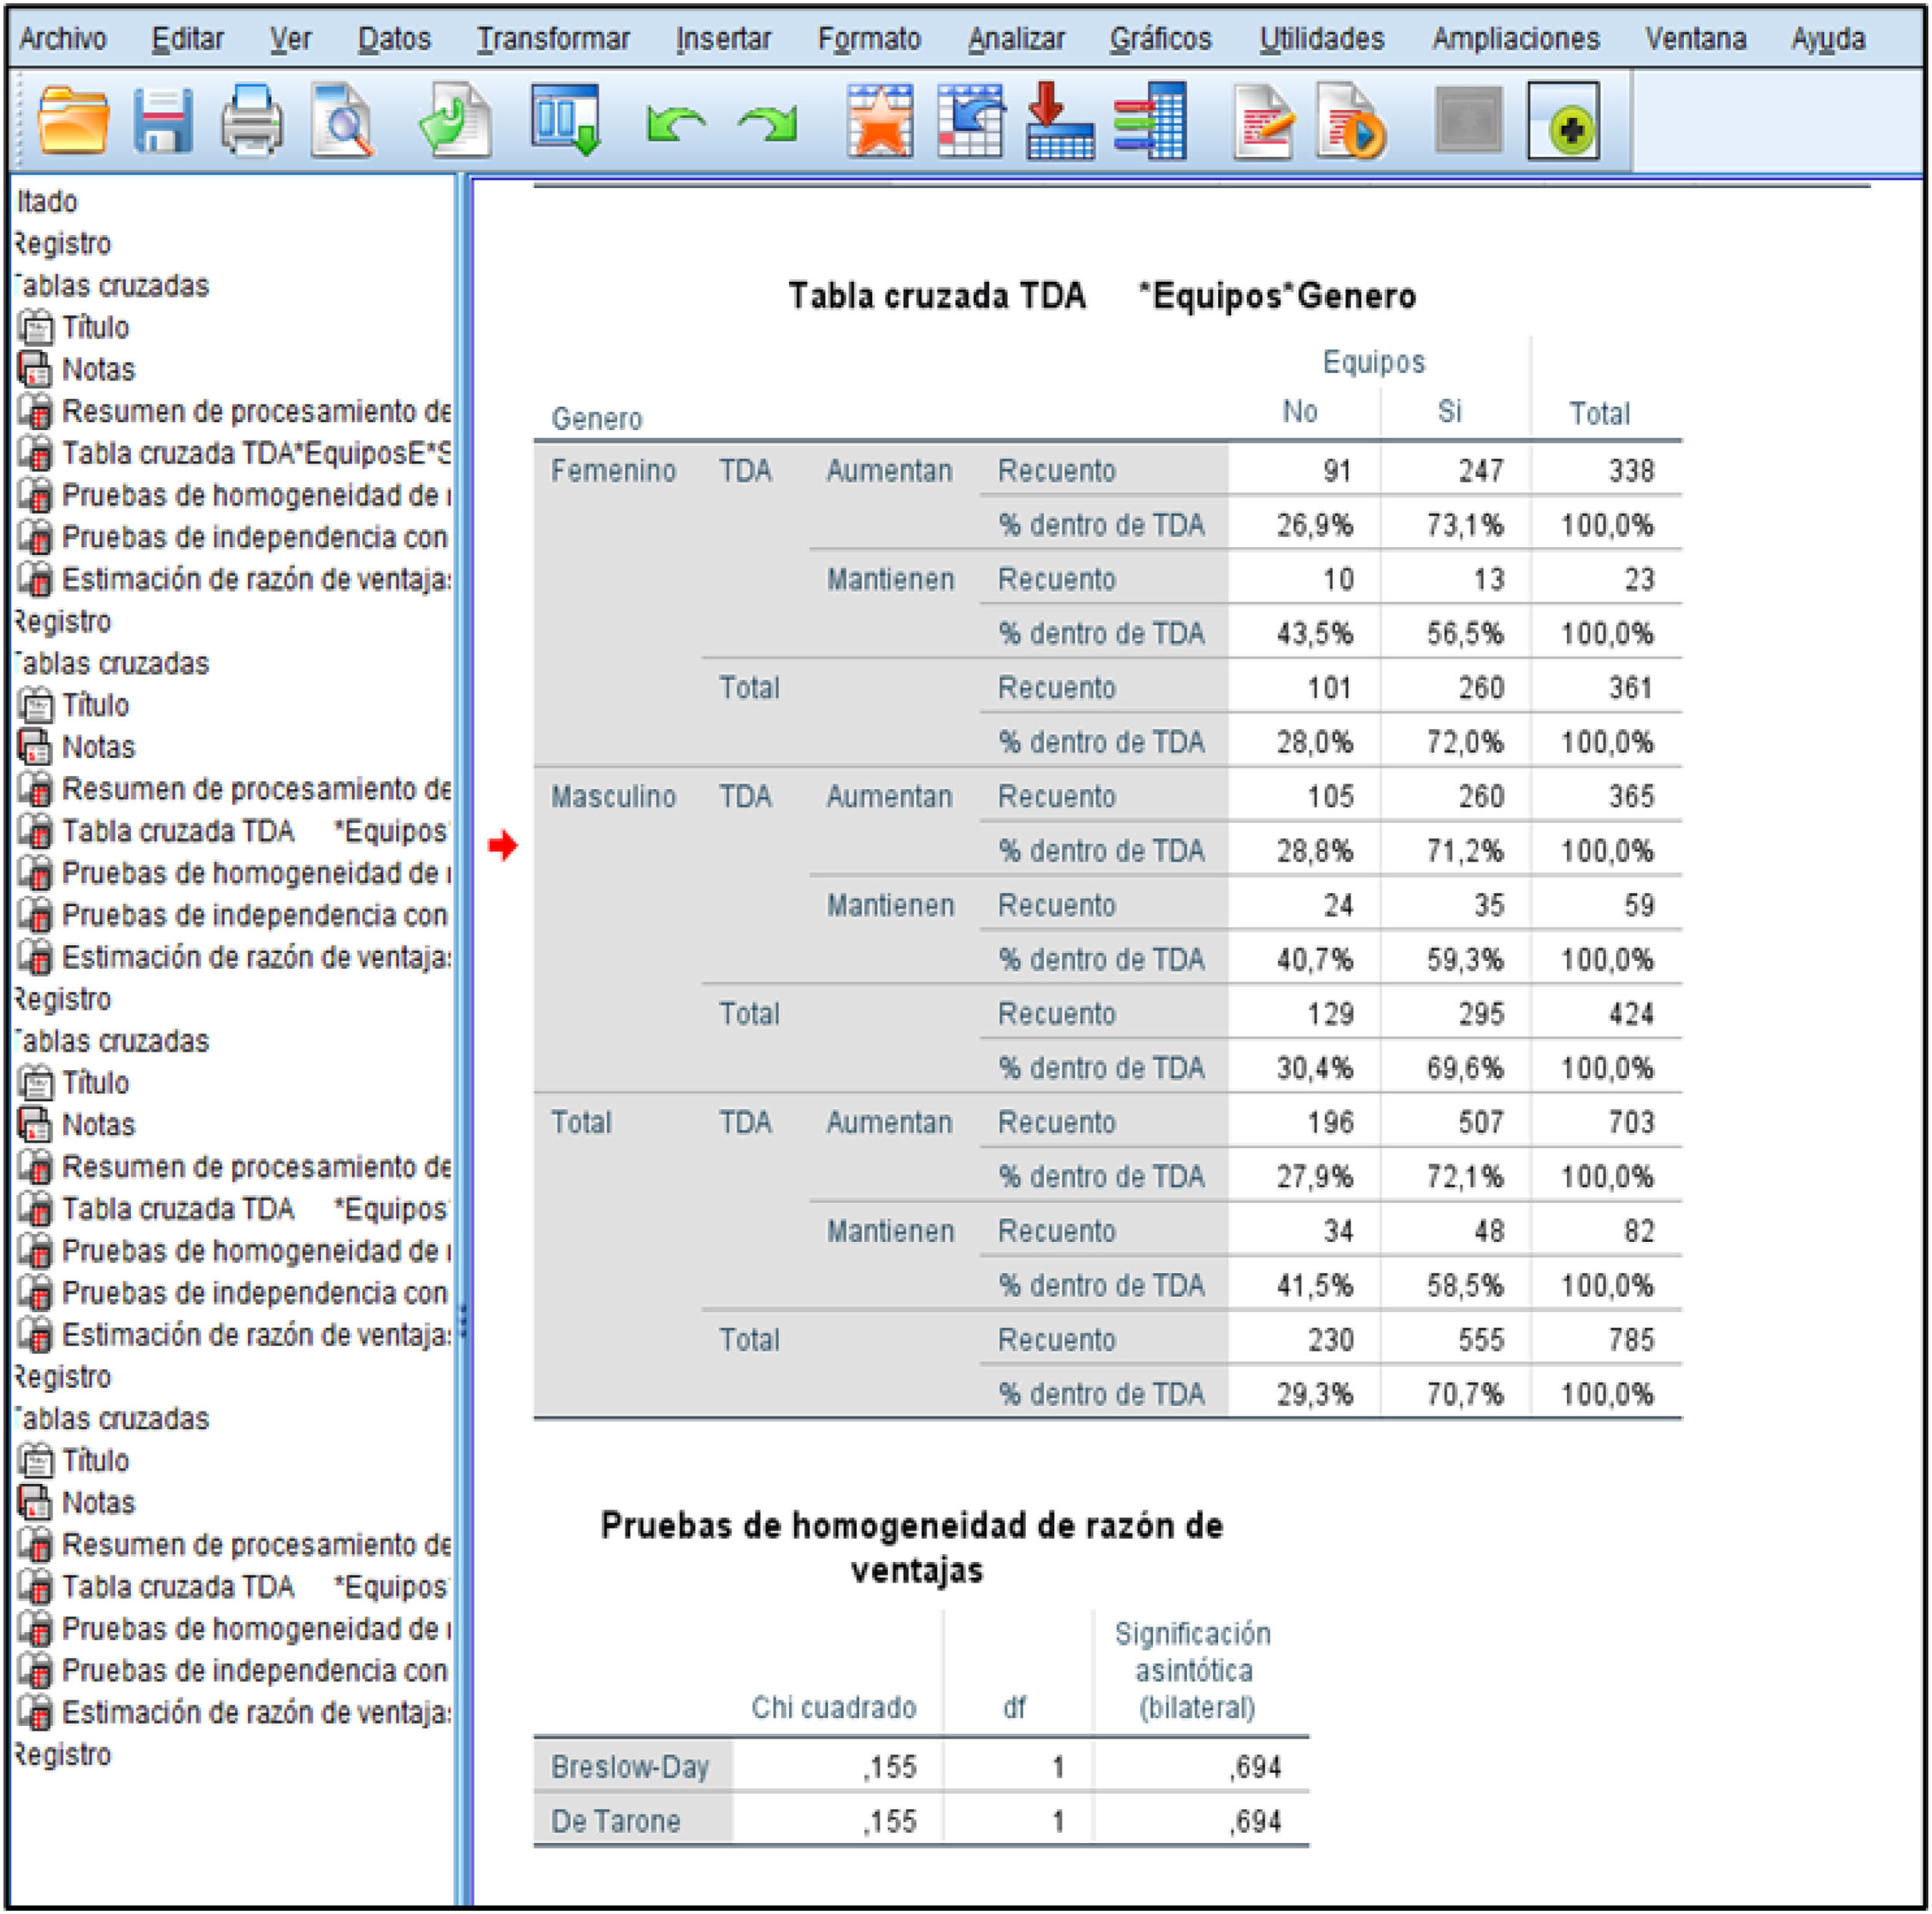Viewport: 1932px width, 1914px height.
Task: Open the Ventana menu
Action: (1696, 38)
